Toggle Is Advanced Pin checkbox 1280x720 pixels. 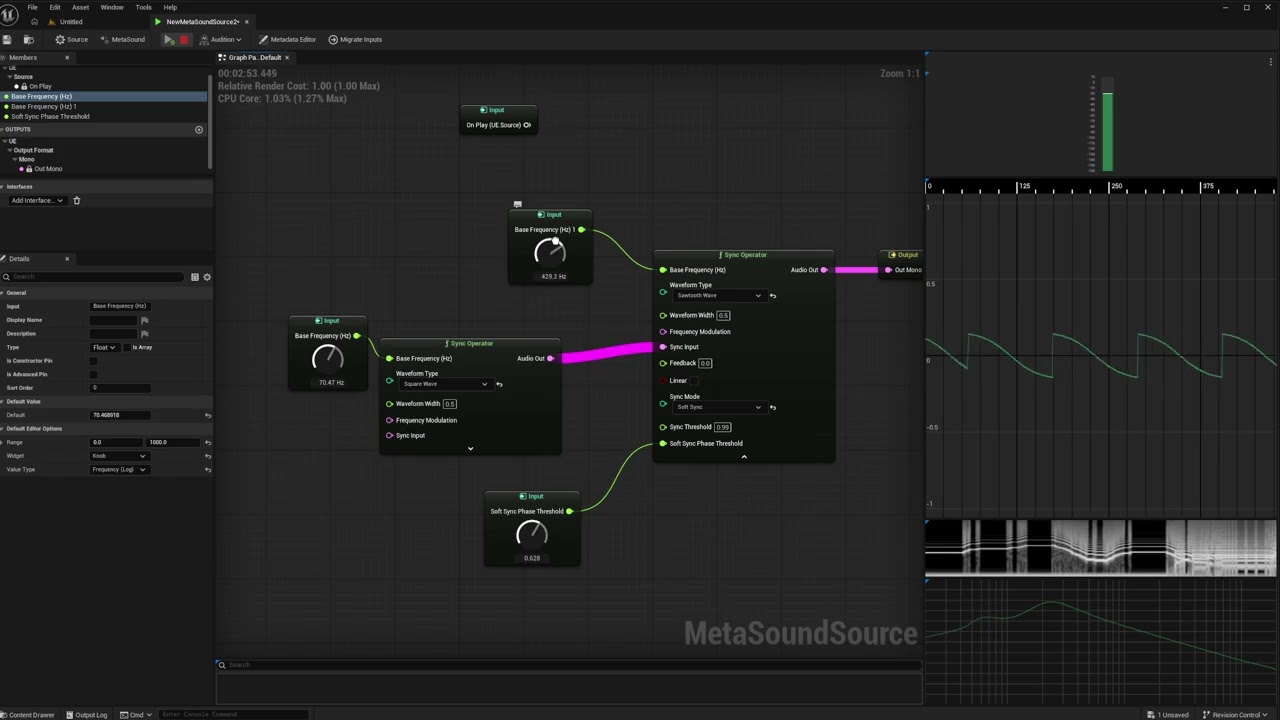94,374
